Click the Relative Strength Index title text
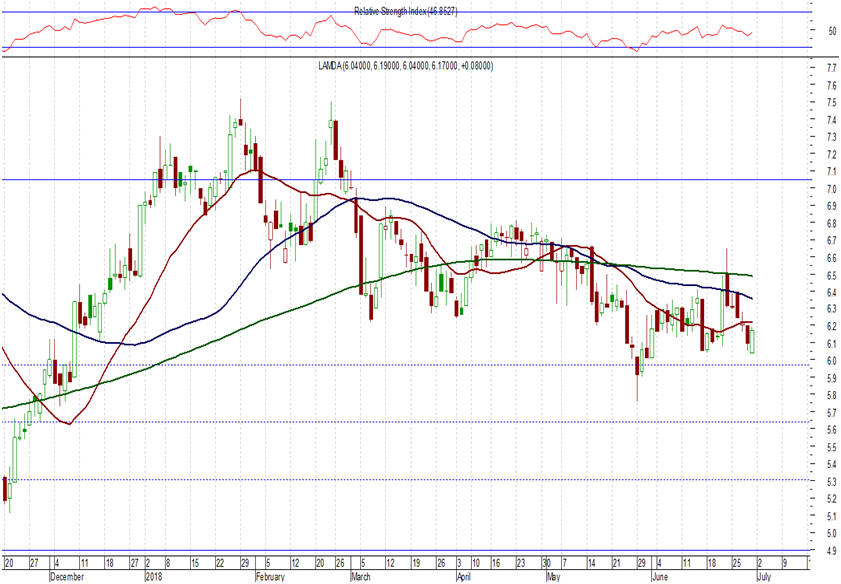 (405, 11)
